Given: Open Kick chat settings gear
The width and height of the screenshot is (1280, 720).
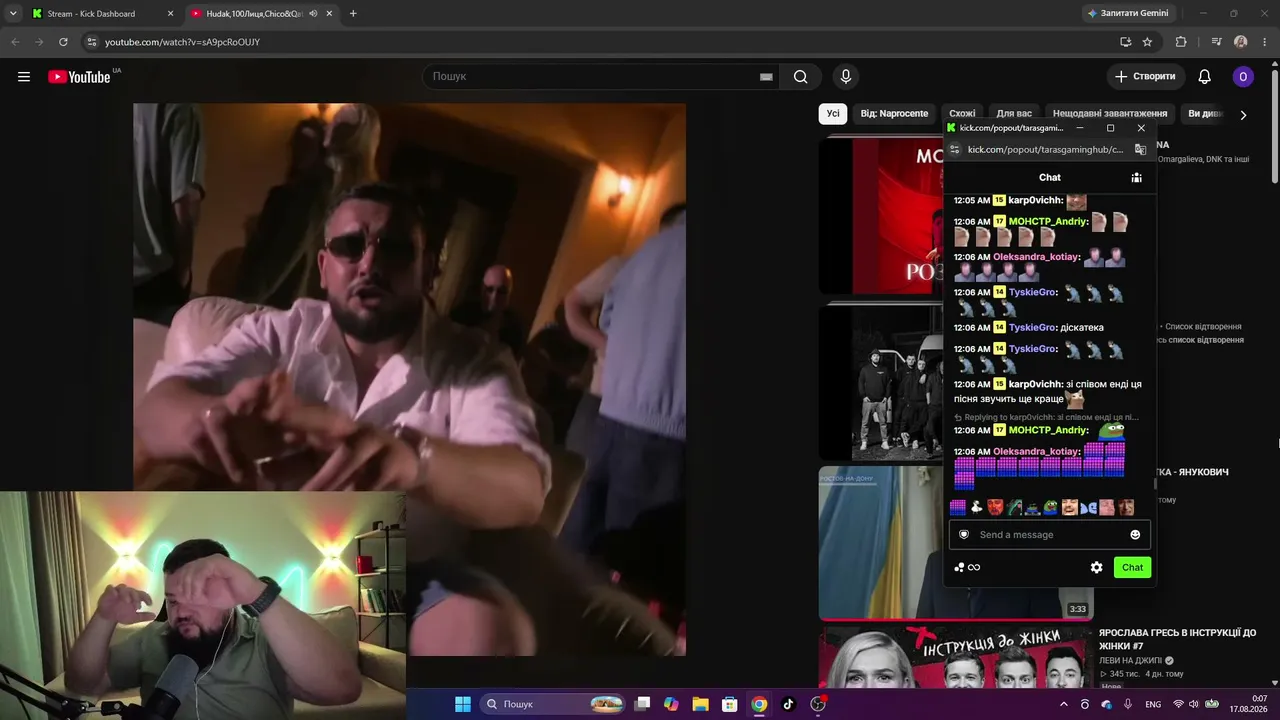Looking at the screenshot, I should click(1097, 567).
